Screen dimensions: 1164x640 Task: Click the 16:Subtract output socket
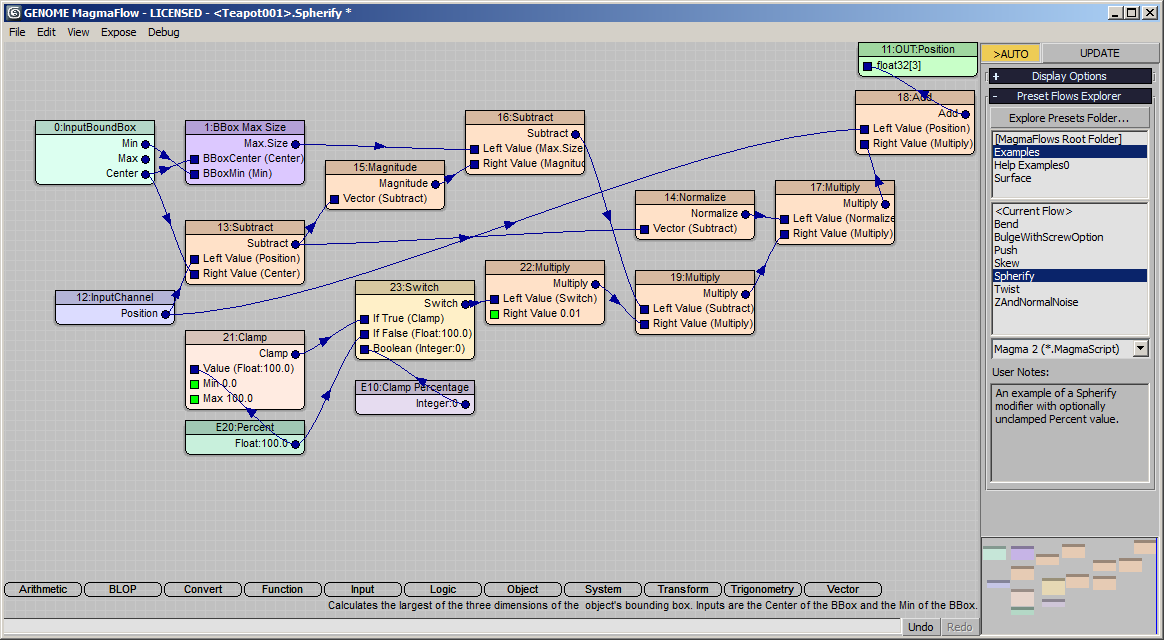pos(575,134)
